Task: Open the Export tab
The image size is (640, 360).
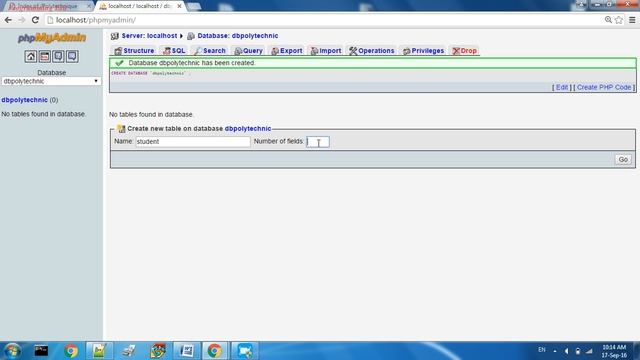Action: pyautogui.click(x=287, y=51)
